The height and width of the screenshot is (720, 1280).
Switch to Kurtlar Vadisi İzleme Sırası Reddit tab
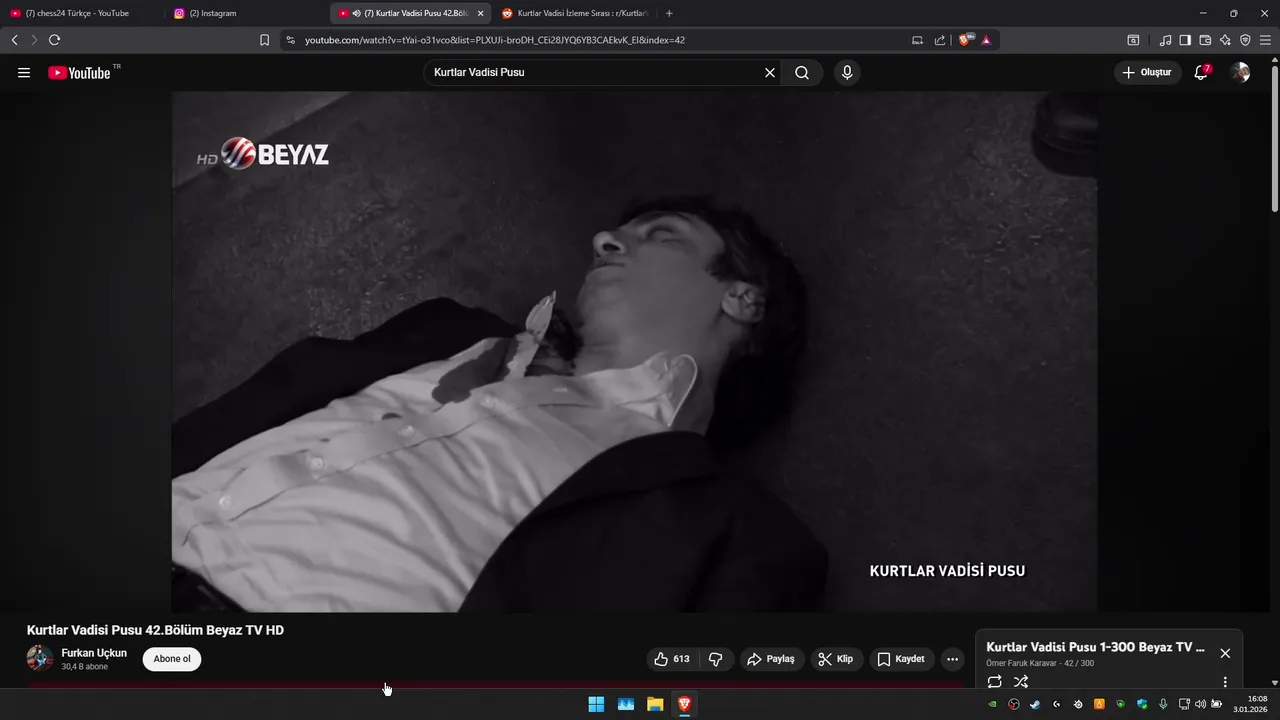(575, 13)
